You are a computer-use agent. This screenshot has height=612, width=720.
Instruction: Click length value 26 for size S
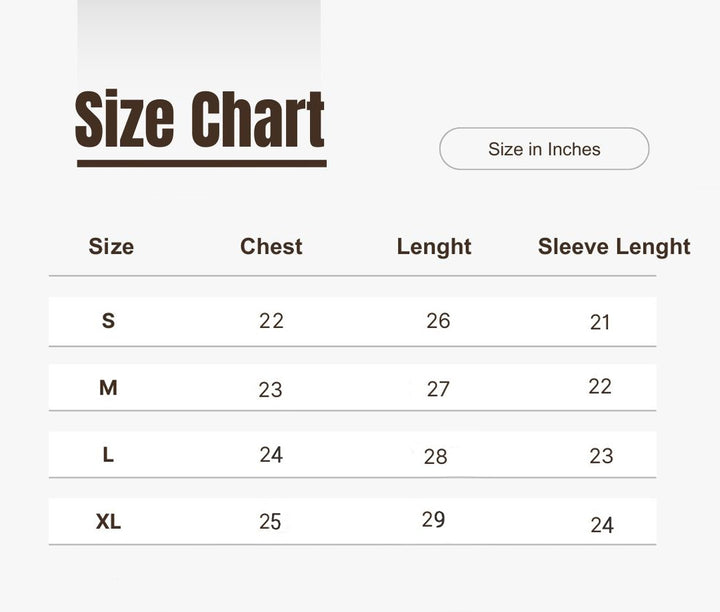pos(438,321)
